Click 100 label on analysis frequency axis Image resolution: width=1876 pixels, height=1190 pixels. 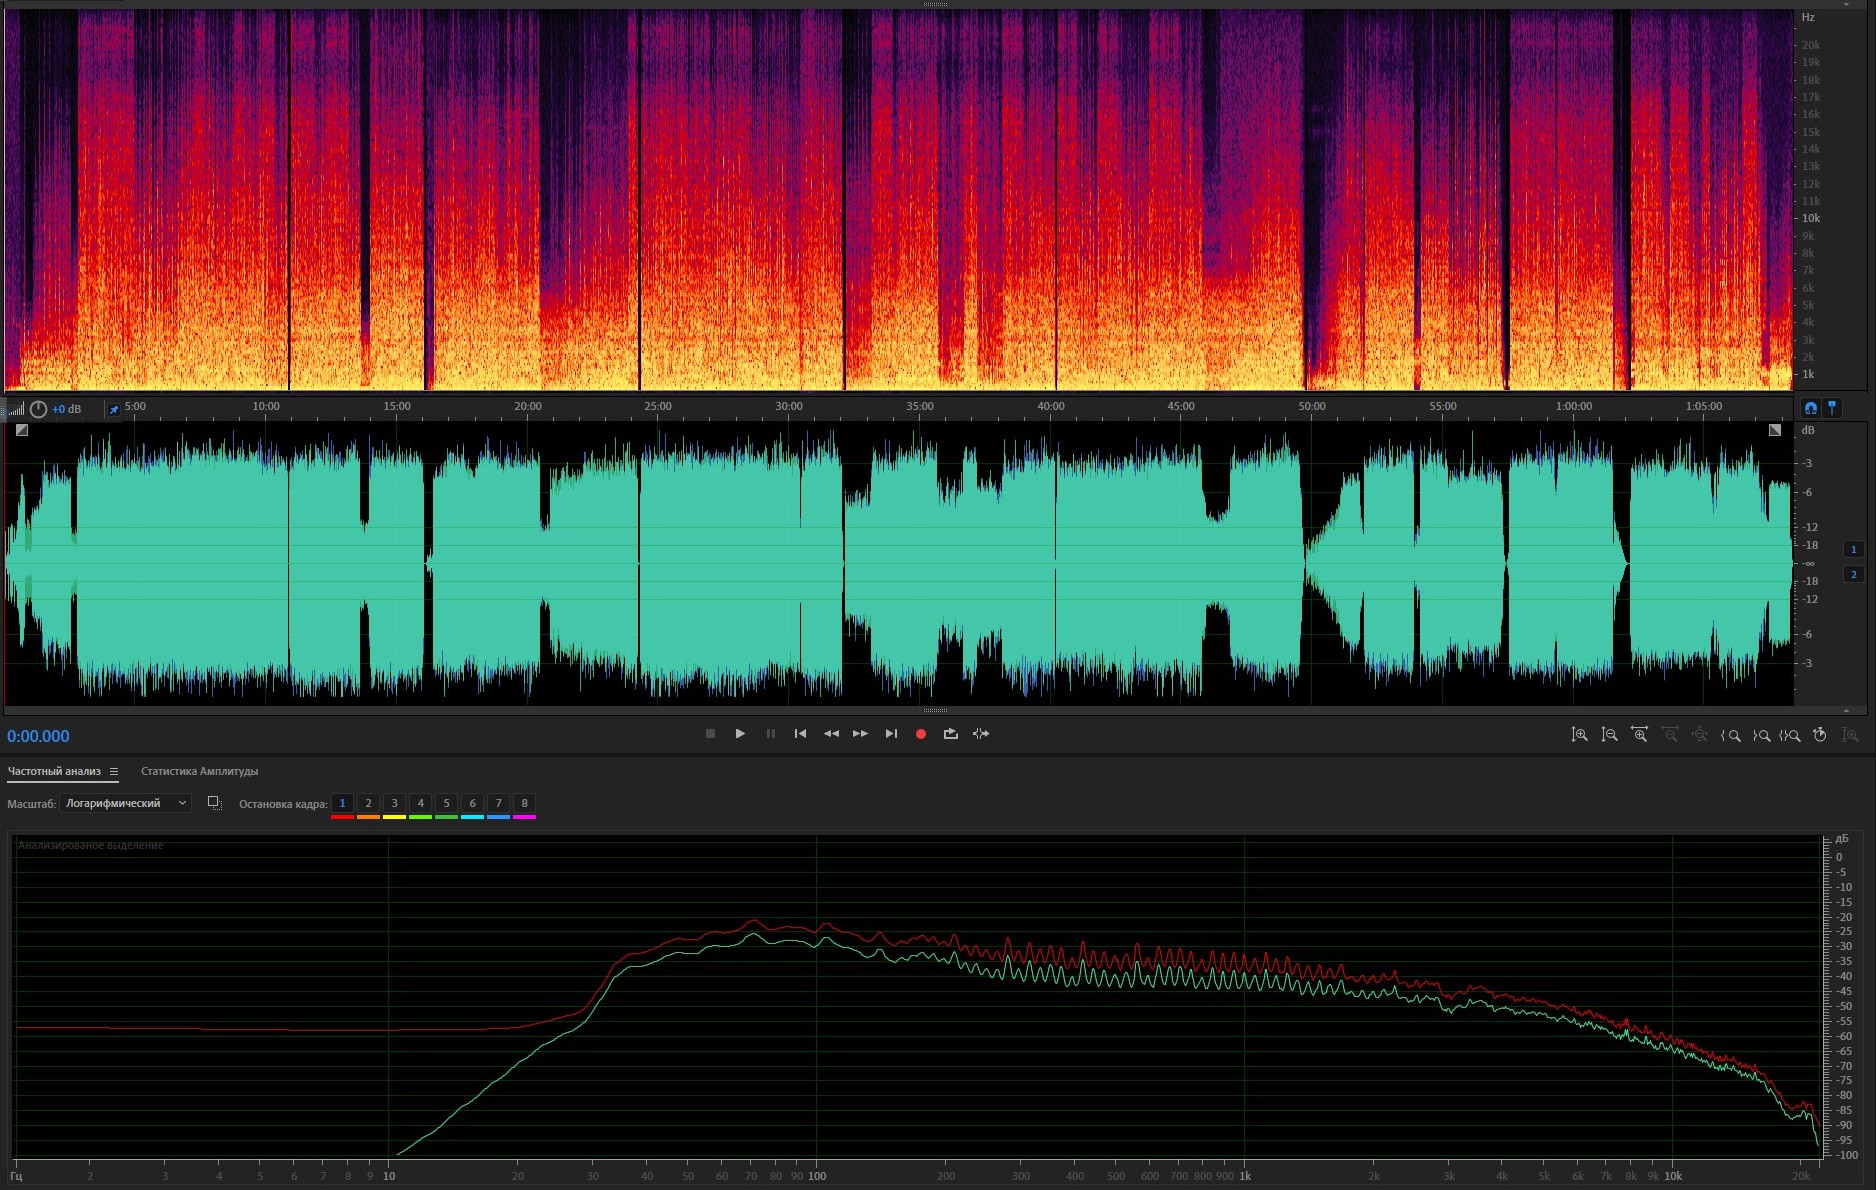[817, 1176]
